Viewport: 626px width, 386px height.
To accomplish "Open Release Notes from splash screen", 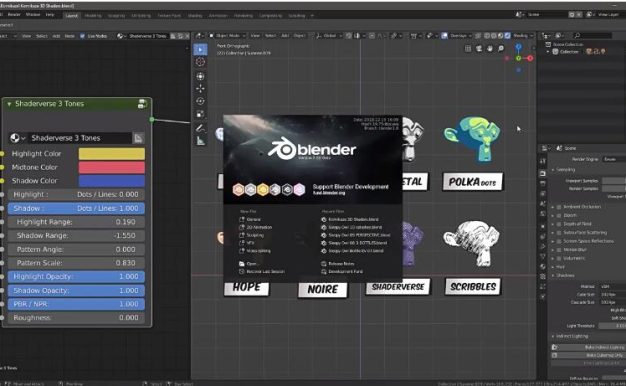I will point(338,264).
